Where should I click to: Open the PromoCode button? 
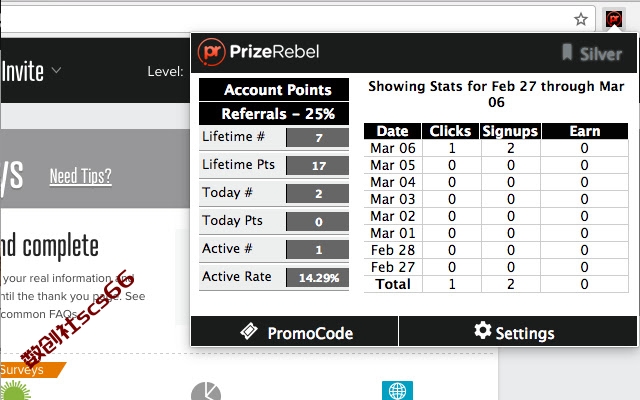pyautogui.click(x=294, y=331)
